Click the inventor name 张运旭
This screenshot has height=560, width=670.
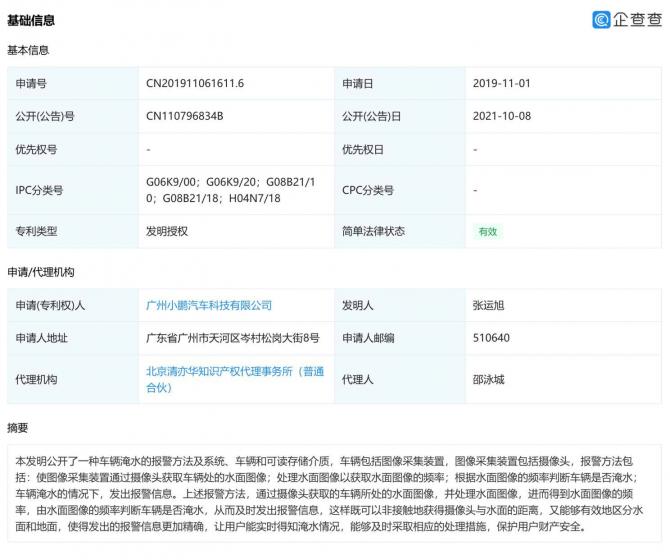[x=491, y=305]
